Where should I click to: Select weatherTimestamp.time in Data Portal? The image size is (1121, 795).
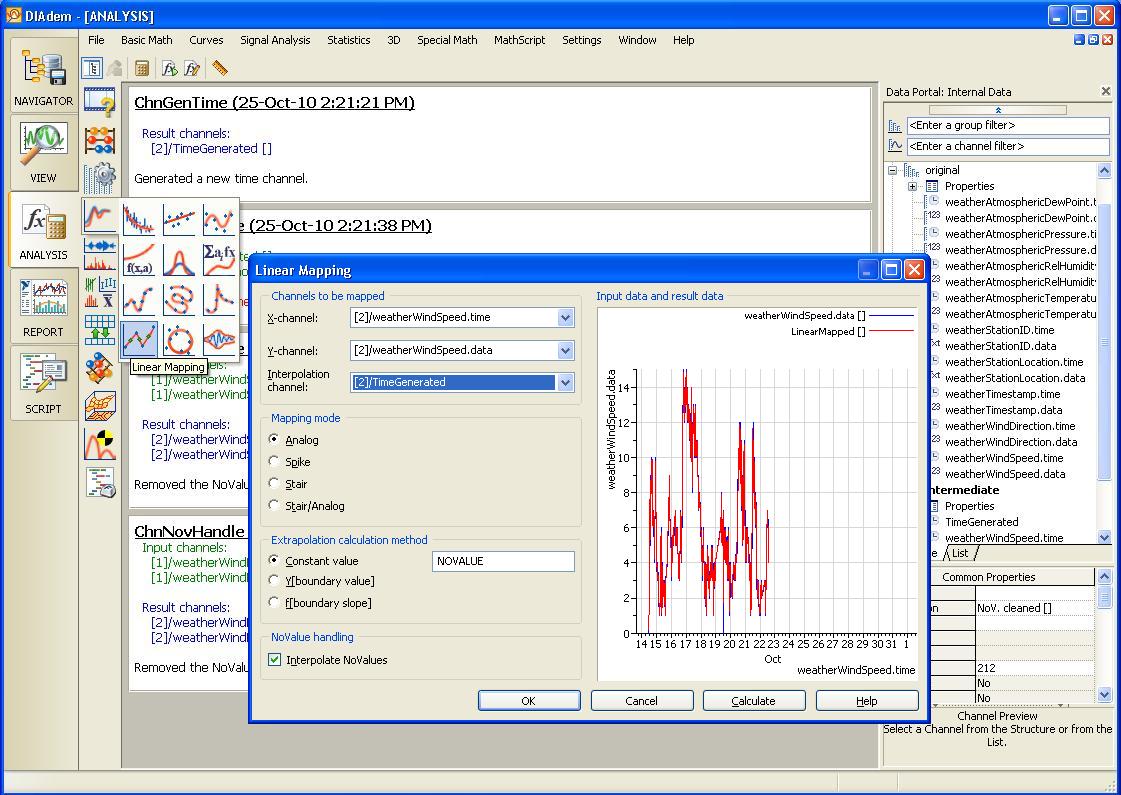tap(1002, 395)
